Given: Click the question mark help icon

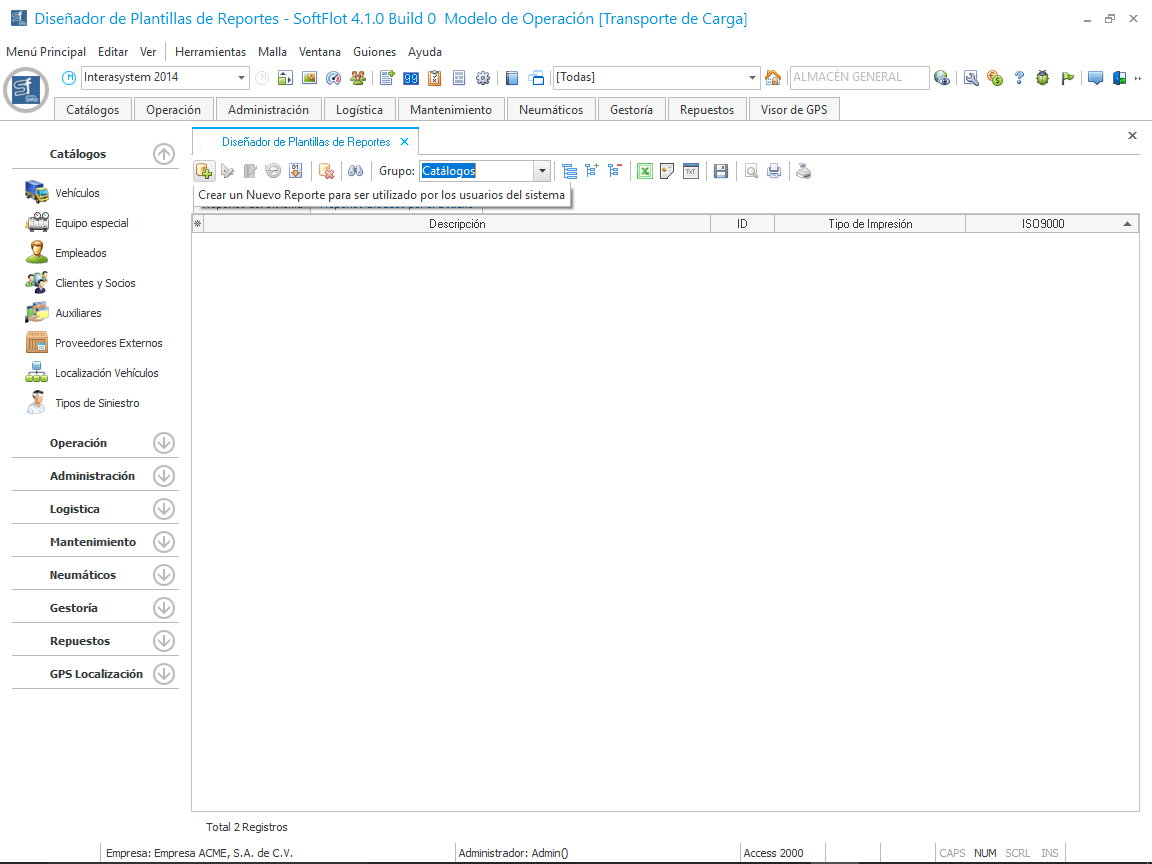Looking at the screenshot, I should [x=1019, y=78].
